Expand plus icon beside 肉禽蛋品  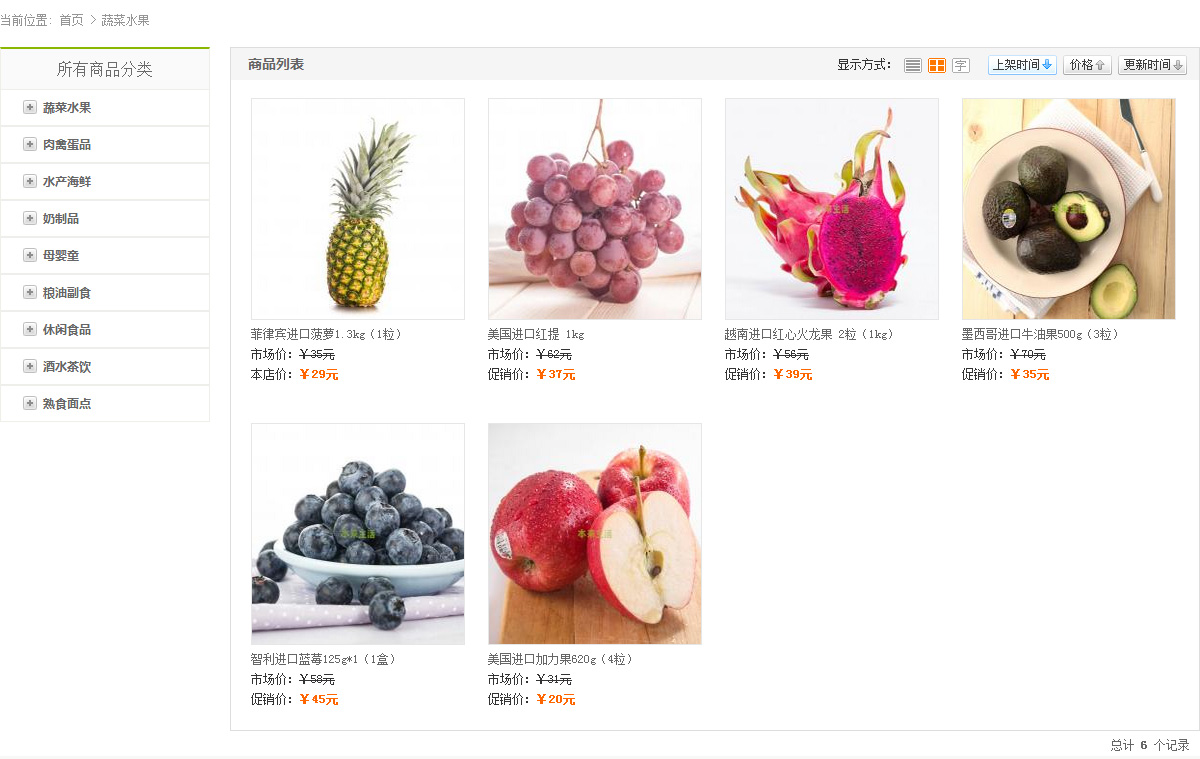[30, 144]
